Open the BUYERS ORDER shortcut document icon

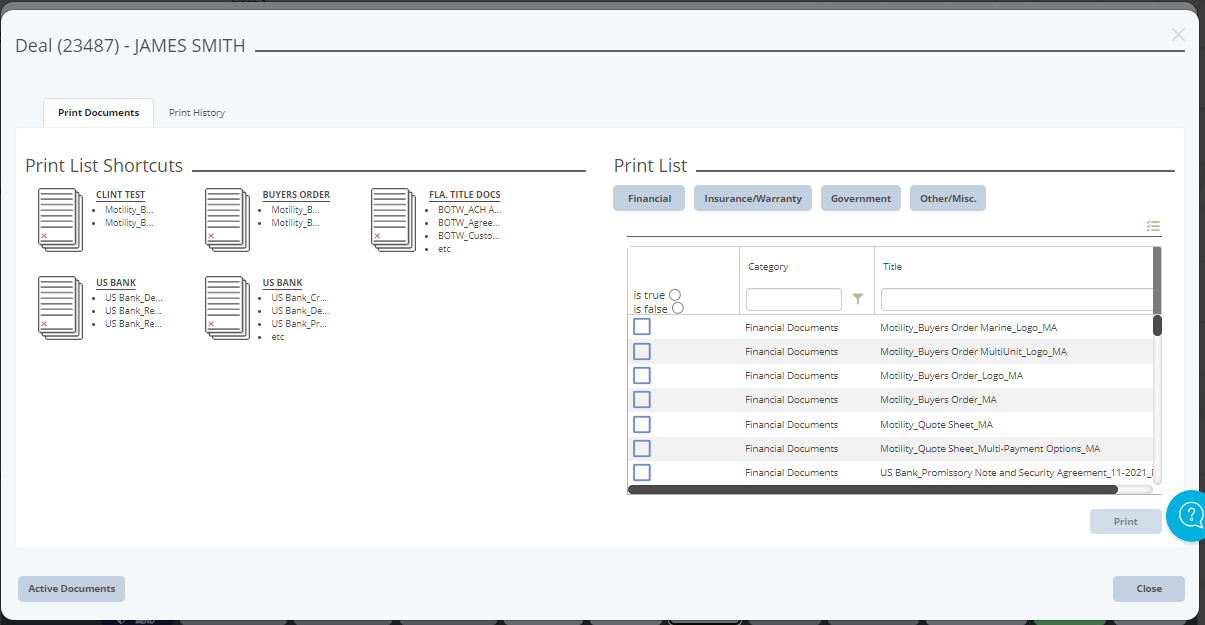pos(227,220)
